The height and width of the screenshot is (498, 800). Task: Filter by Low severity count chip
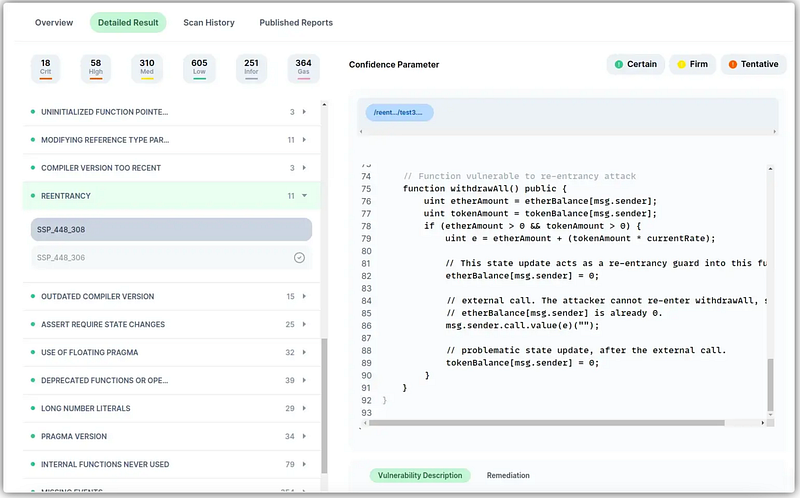[199, 67]
